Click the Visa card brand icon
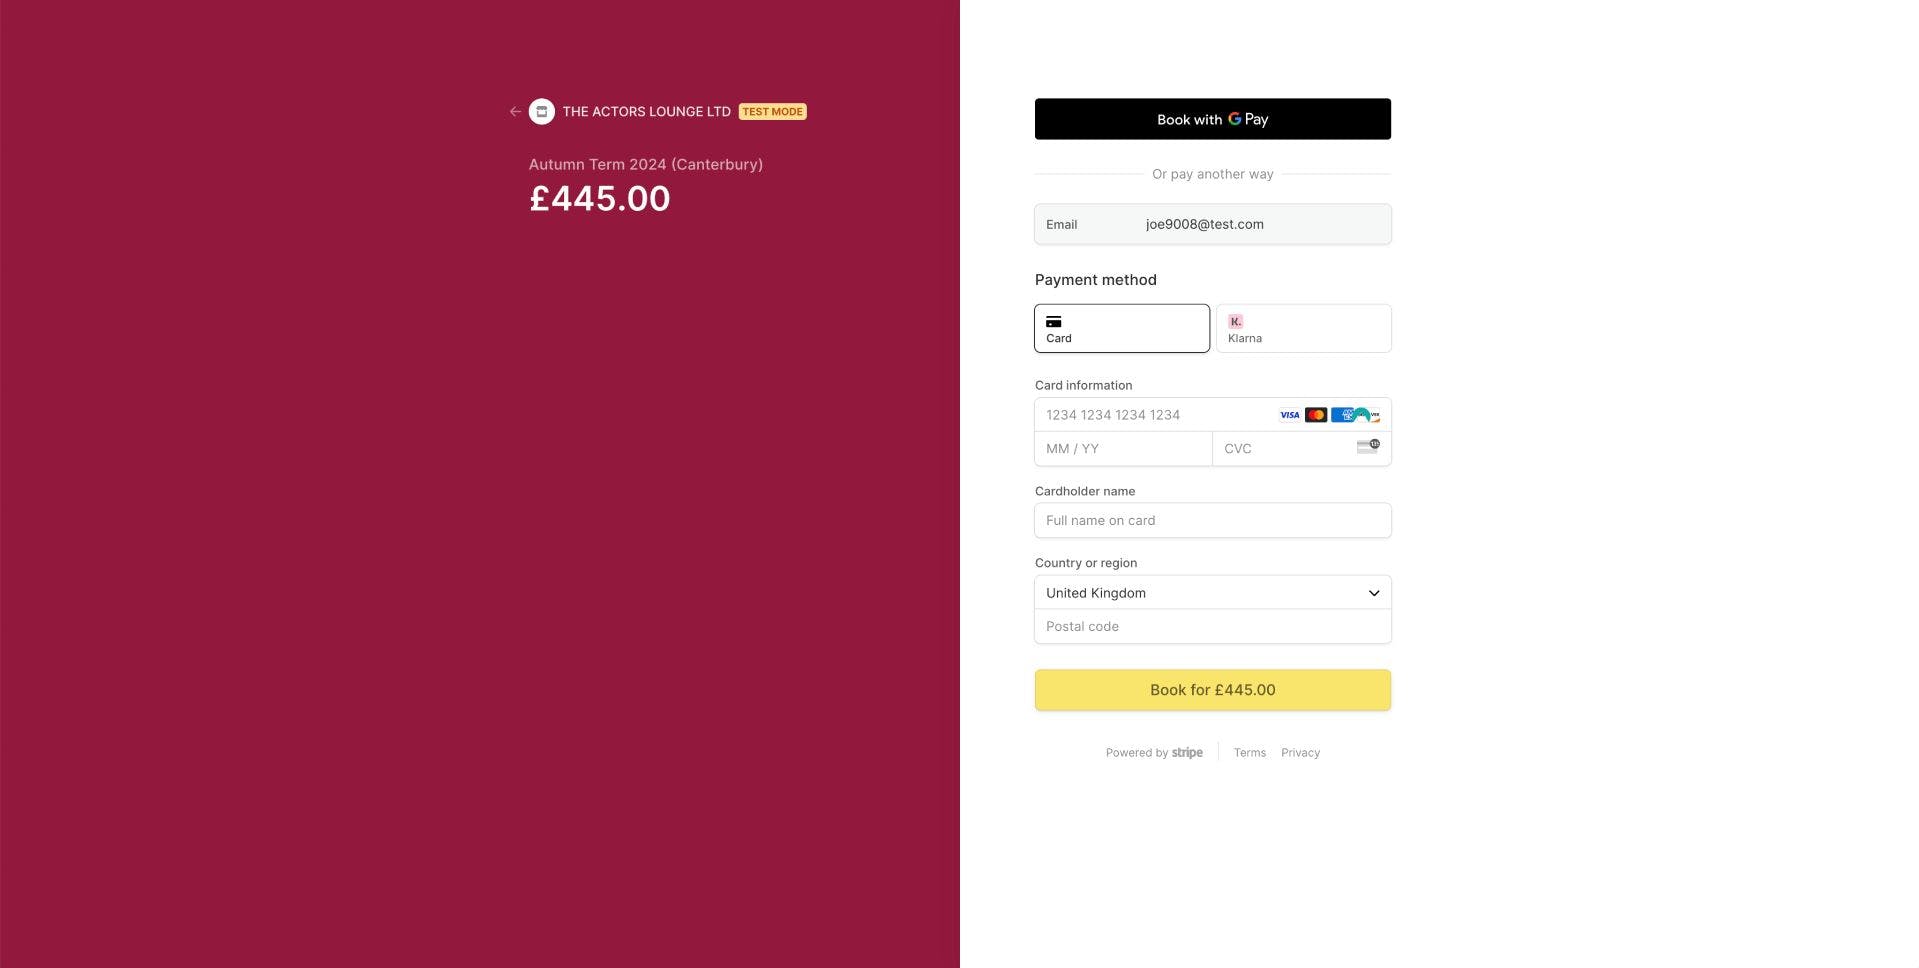This screenshot has height=968, width=1919. [x=1290, y=415]
